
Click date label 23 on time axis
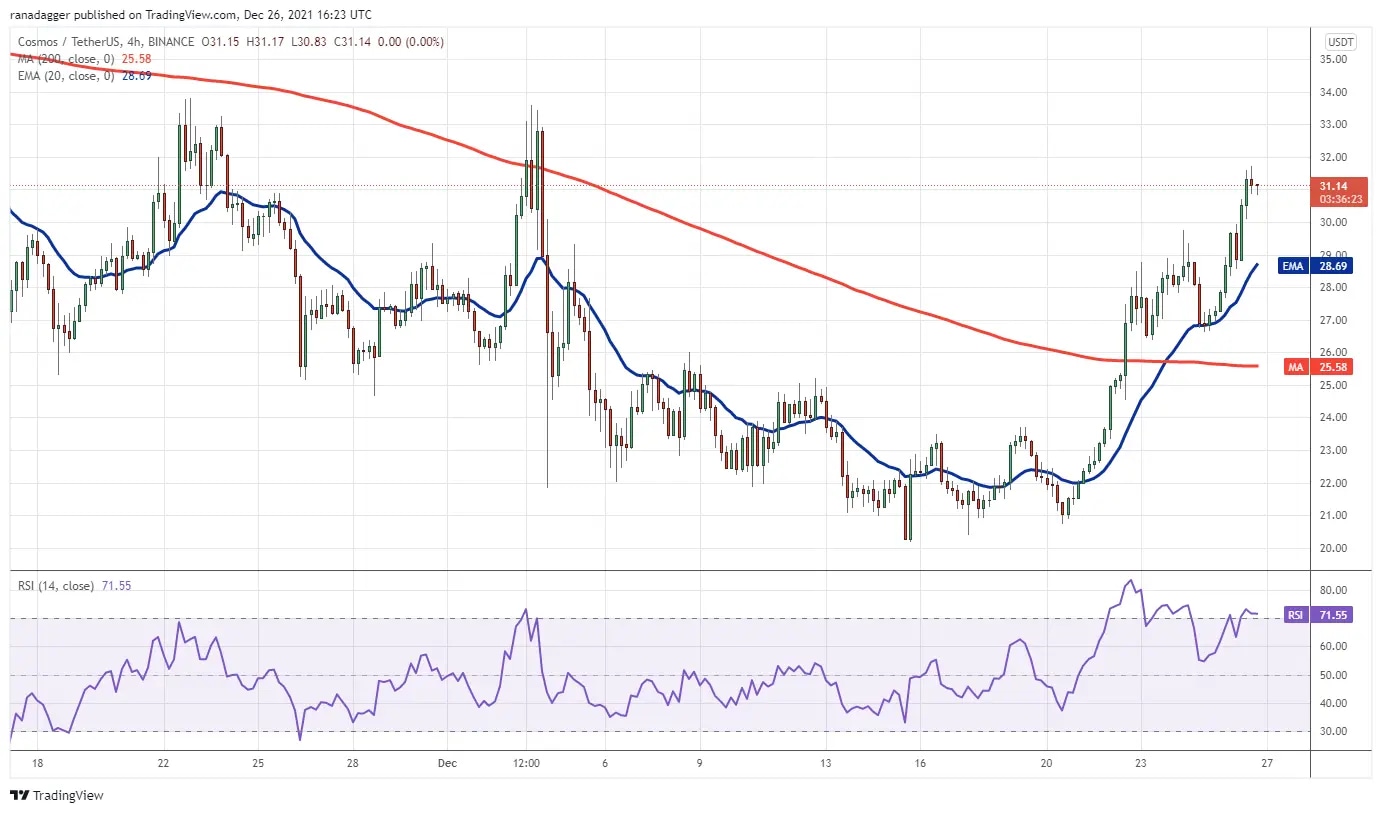click(x=1141, y=762)
